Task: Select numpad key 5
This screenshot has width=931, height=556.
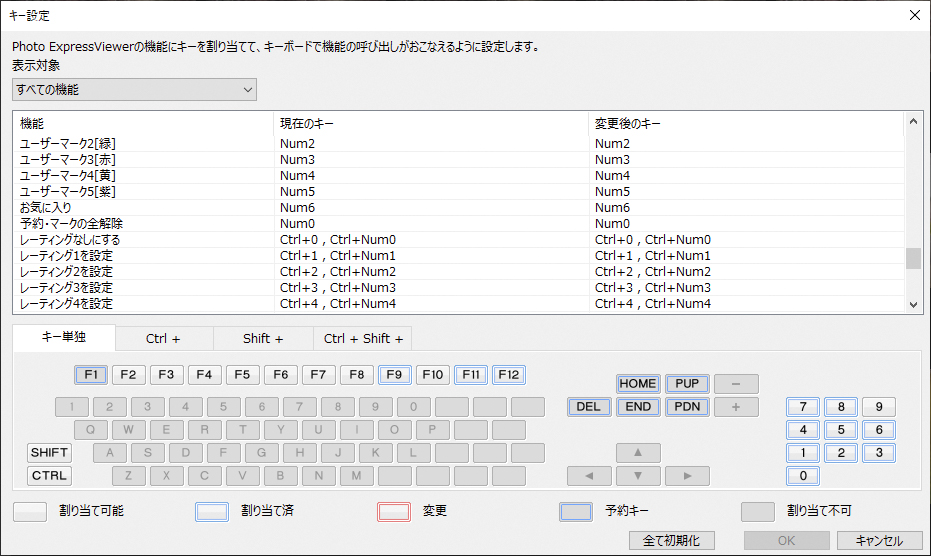Action: point(841,429)
